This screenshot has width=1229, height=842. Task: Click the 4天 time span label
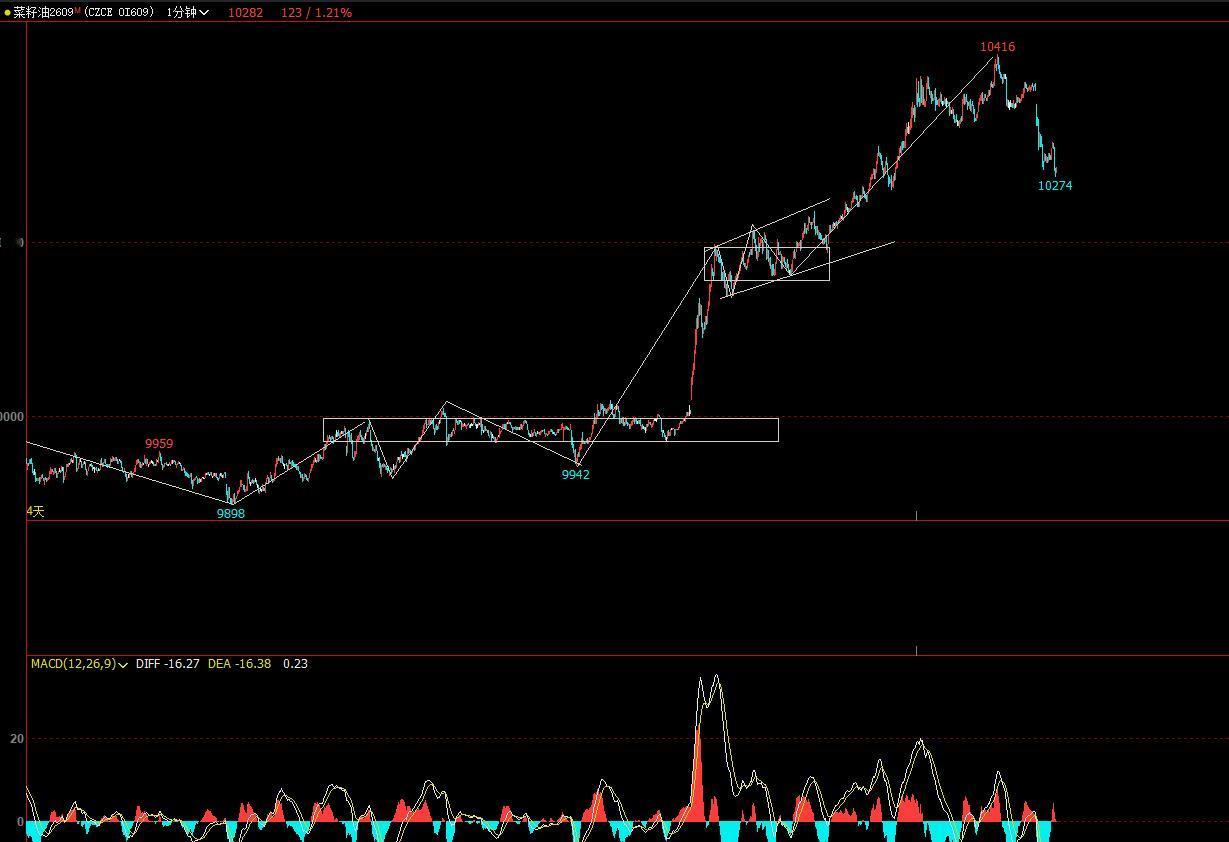pyautogui.click(x=35, y=512)
